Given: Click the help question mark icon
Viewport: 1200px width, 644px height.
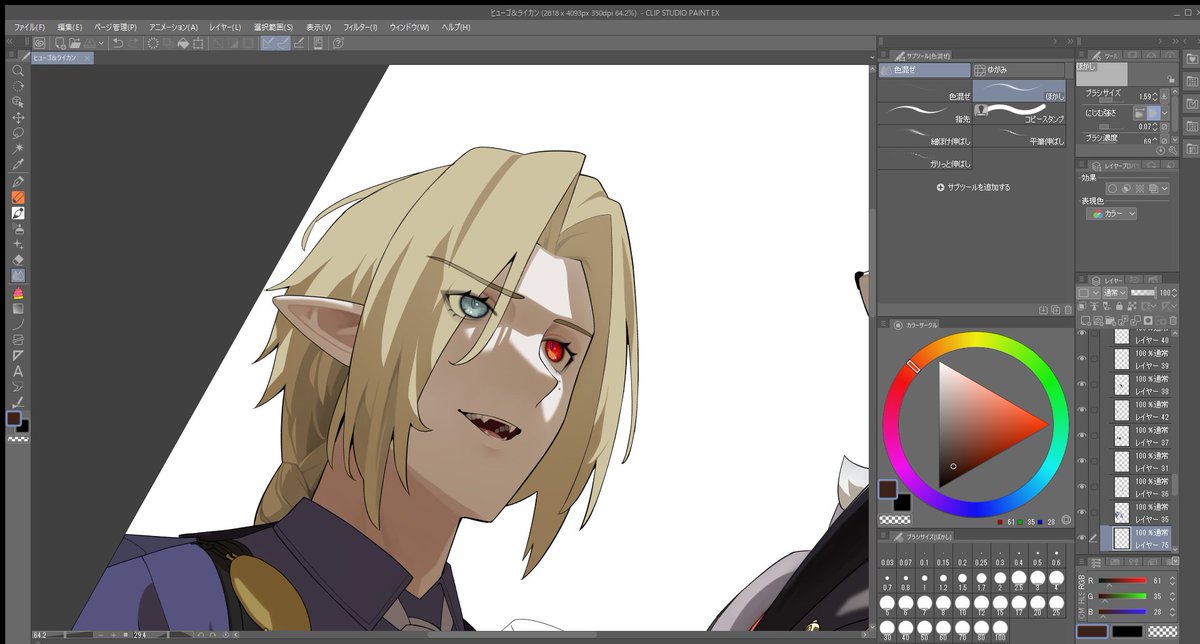Looking at the screenshot, I should click(x=338, y=43).
